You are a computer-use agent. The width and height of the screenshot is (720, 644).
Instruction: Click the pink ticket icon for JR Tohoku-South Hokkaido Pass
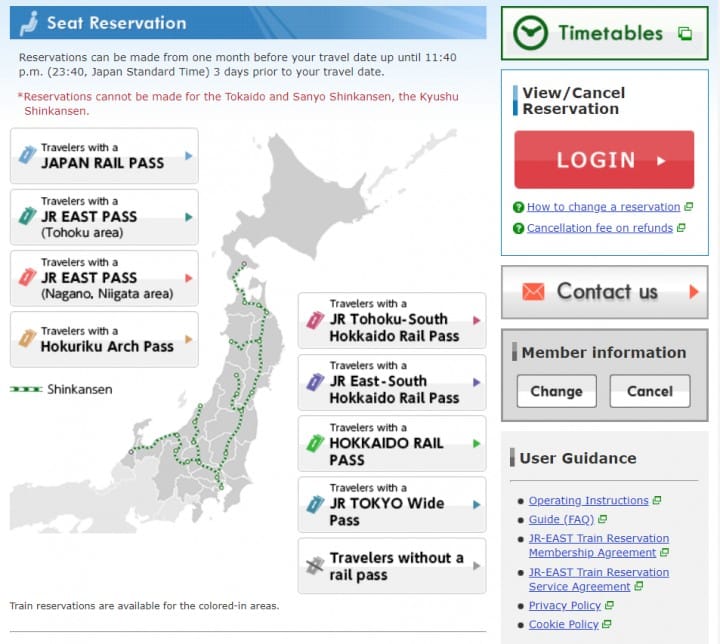[x=315, y=320]
